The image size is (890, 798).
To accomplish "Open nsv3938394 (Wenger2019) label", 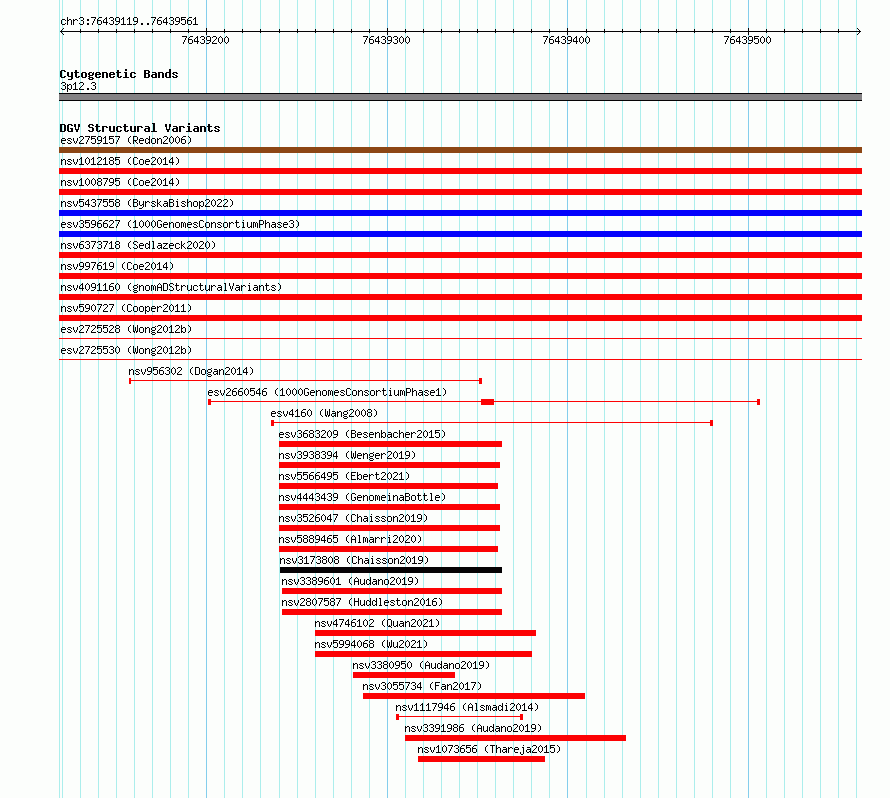I will tap(347, 455).
